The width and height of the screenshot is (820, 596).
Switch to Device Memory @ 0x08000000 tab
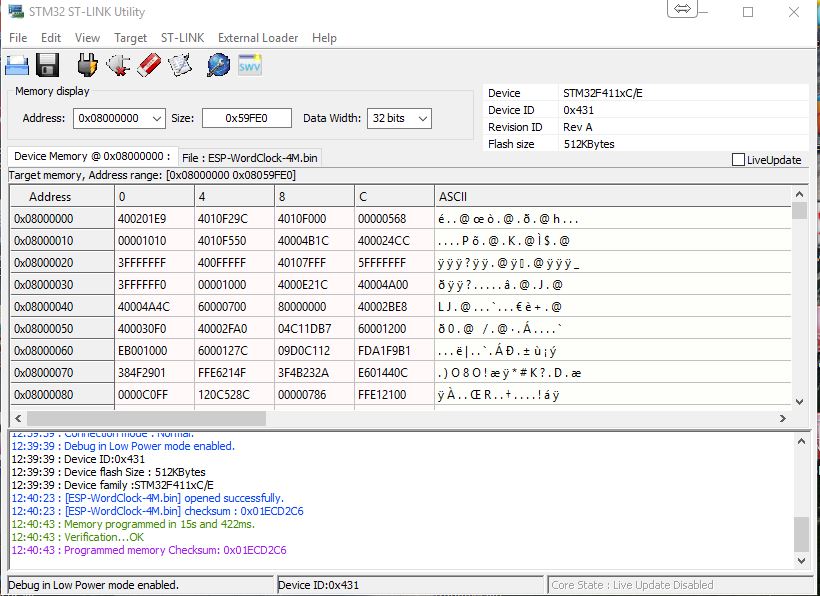(x=92, y=156)
